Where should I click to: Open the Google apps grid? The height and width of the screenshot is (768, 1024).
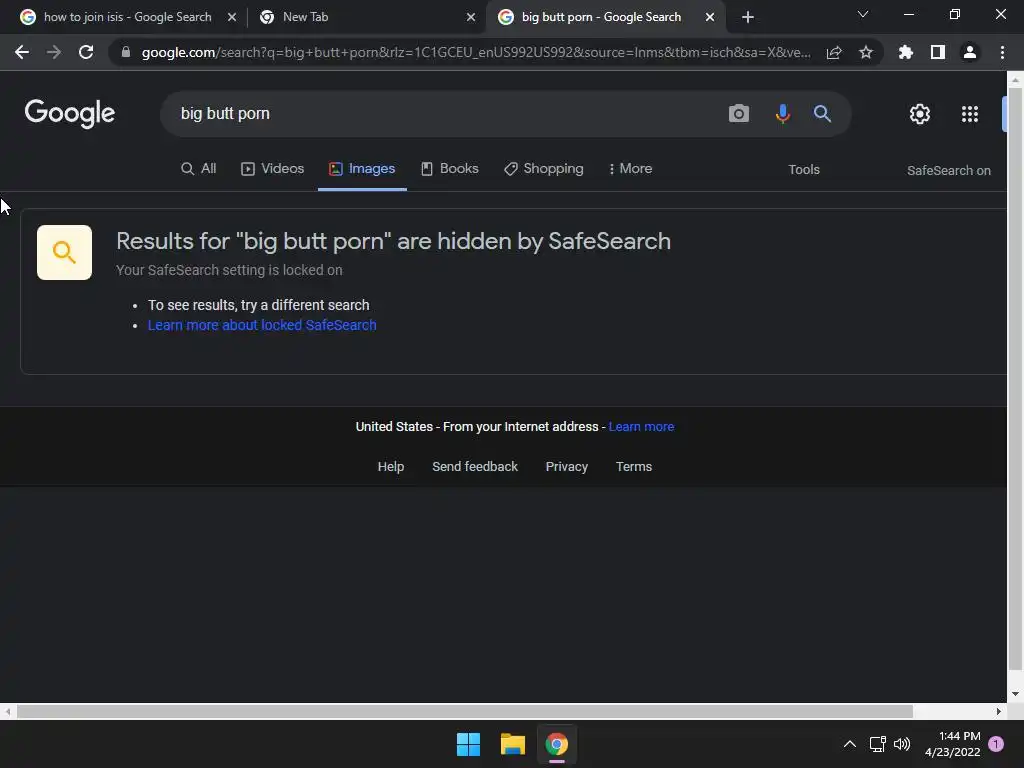pos(970,114)
